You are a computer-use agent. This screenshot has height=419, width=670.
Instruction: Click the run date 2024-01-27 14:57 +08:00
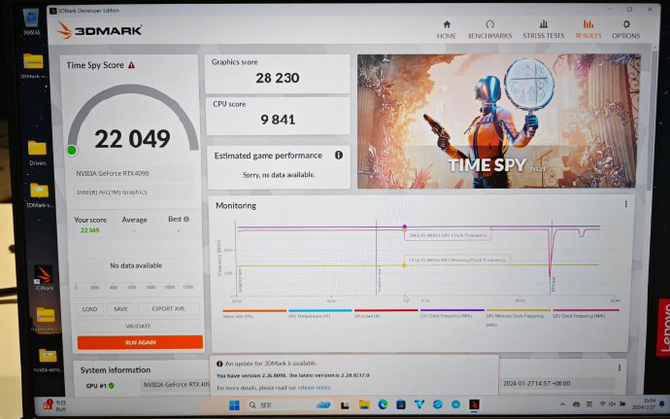coord(537,384)
